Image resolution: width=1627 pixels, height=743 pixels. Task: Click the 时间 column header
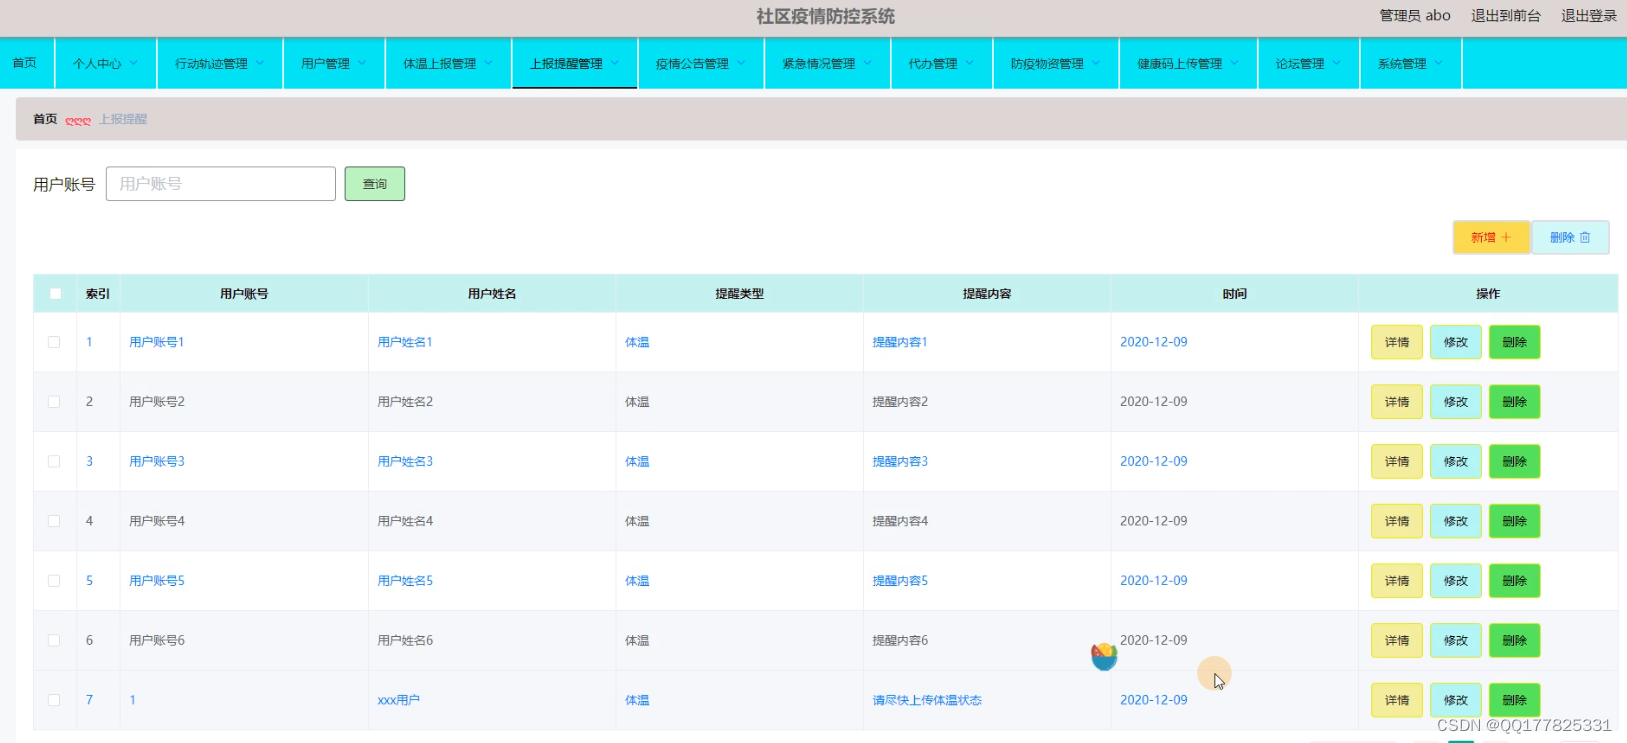[1234, 294]
